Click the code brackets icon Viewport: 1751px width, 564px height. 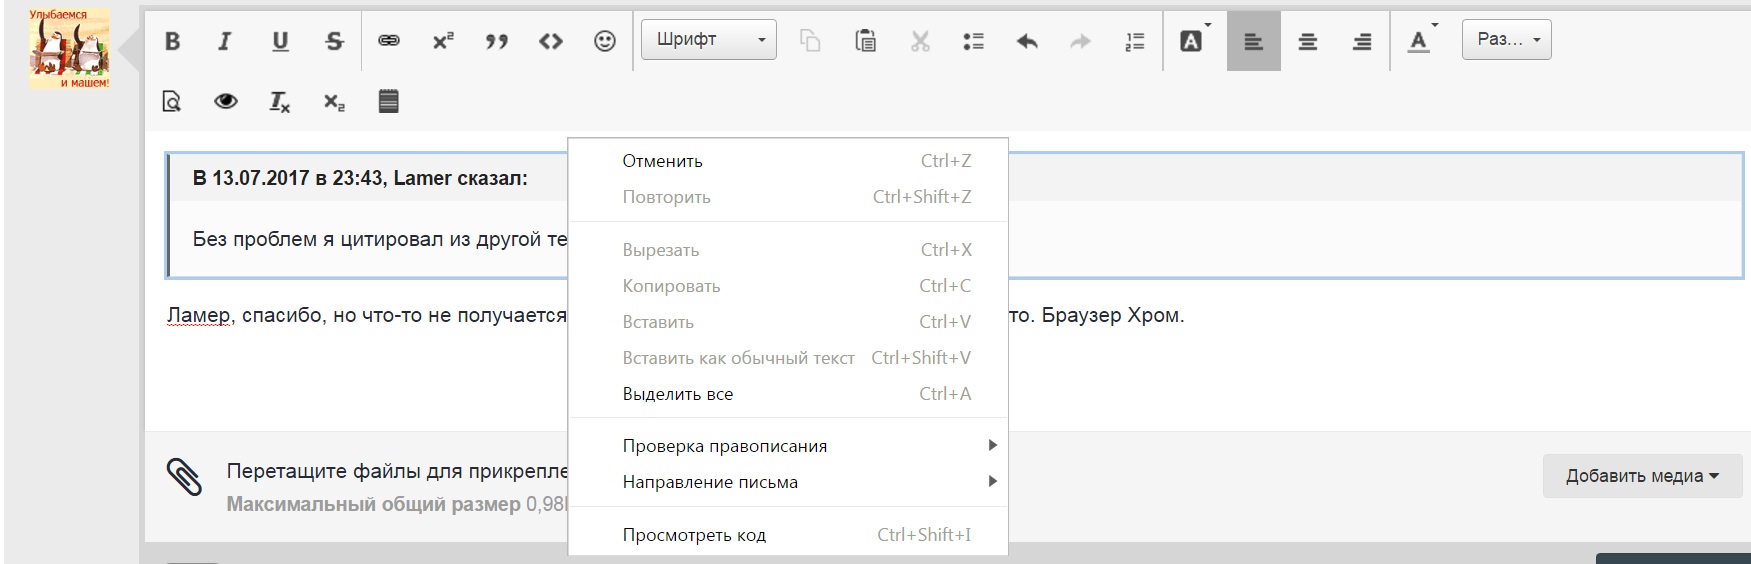[x=550, y=41]
